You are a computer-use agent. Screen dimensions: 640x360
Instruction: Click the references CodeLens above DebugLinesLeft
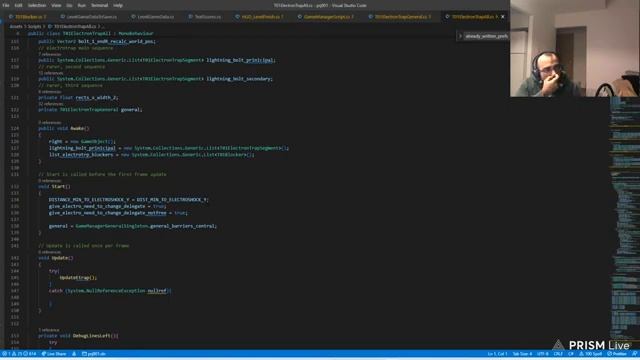pos(49,330)
